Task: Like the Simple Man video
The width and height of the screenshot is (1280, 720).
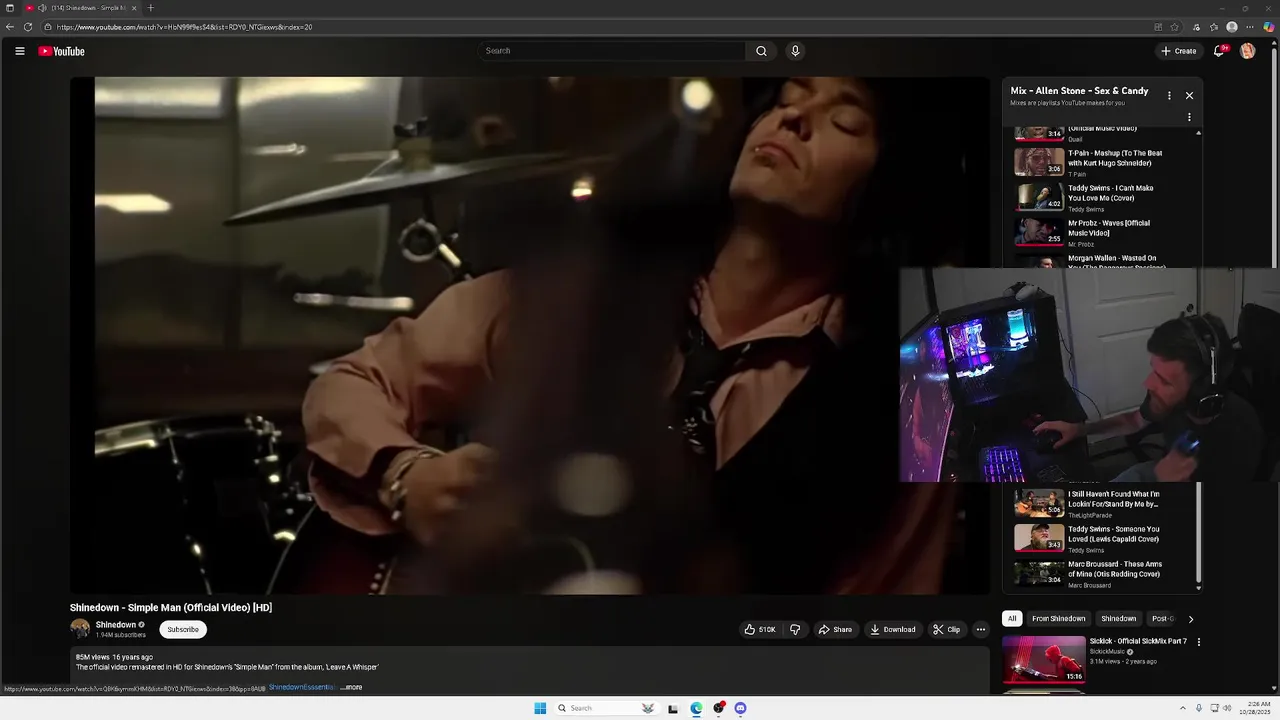Action: click(760, 629)
